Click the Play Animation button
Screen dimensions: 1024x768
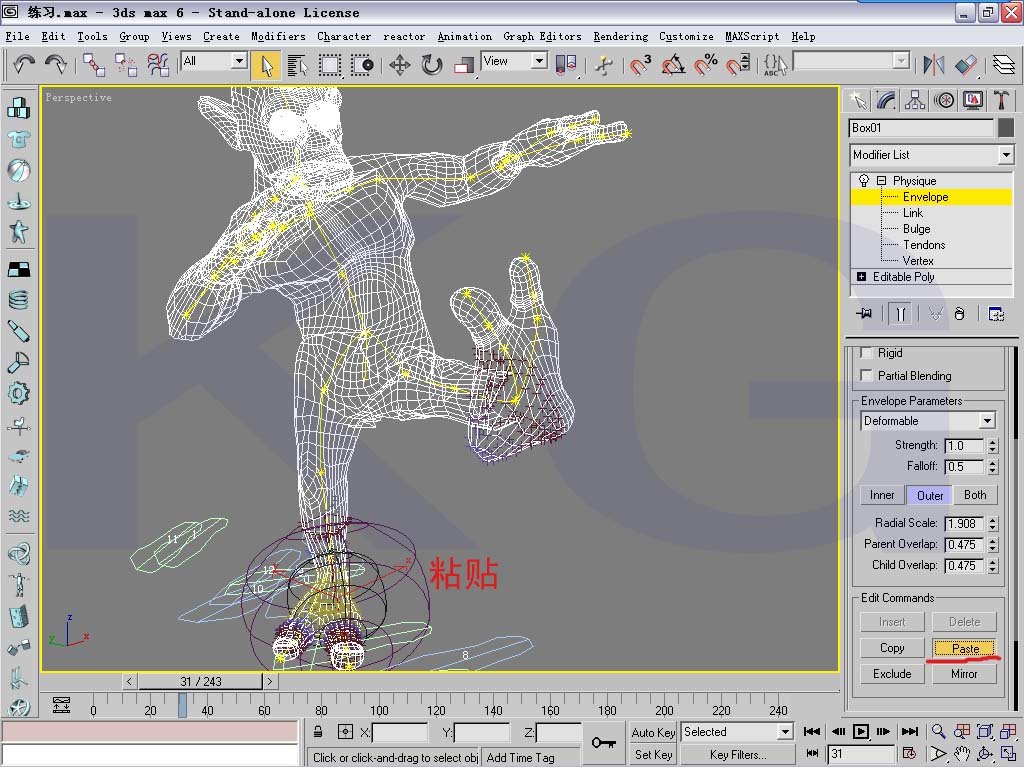861,732
